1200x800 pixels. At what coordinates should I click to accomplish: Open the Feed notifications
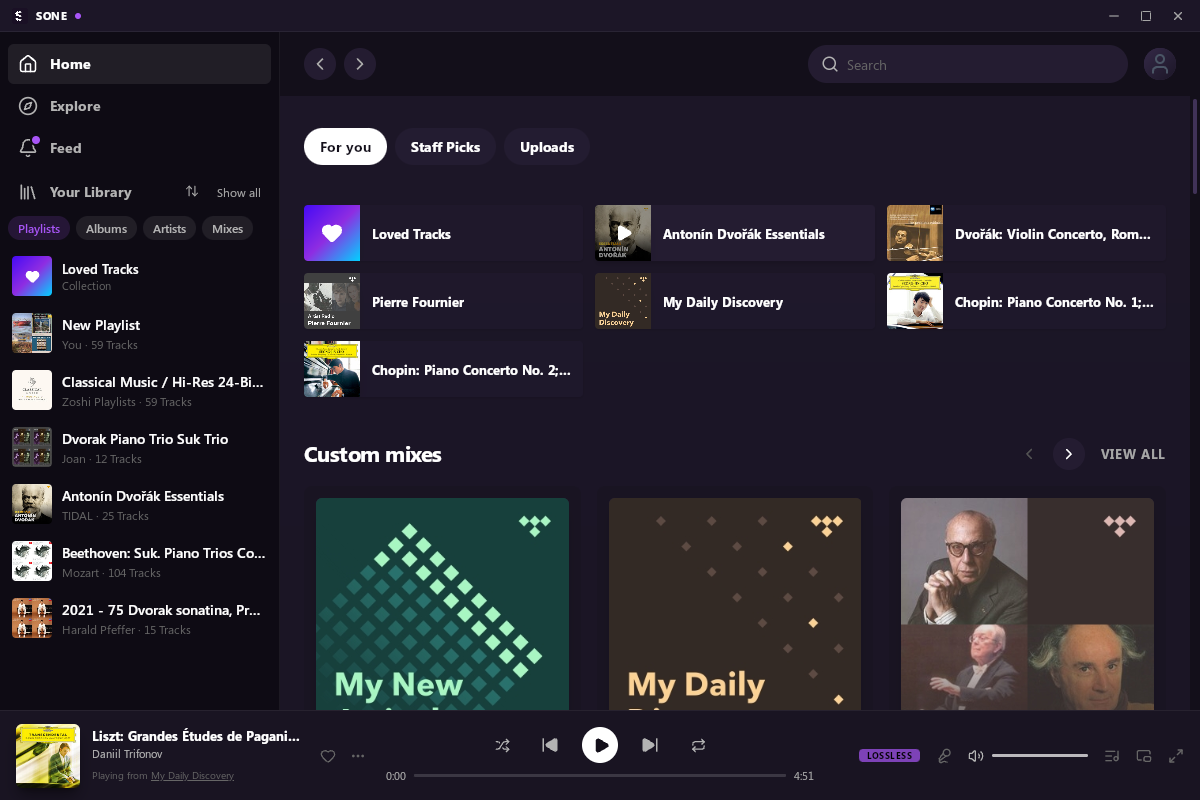[139, 148]
